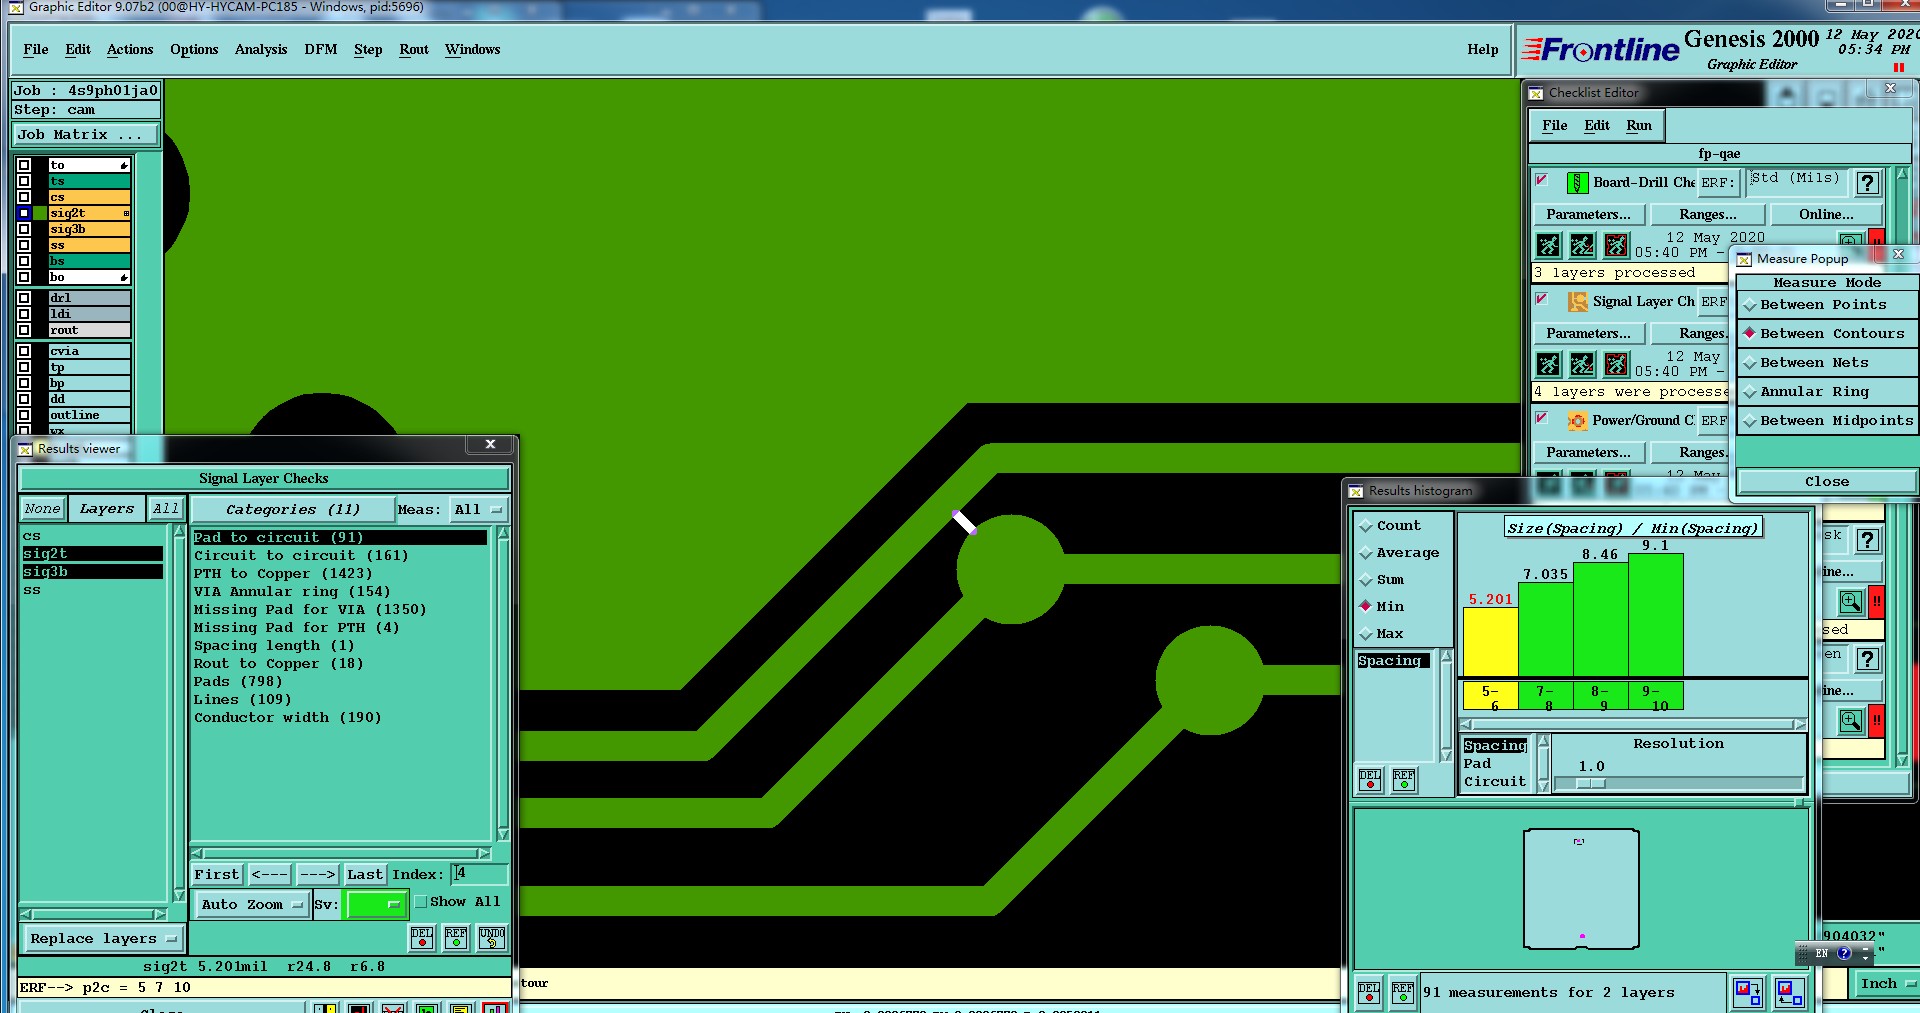
Task: Click next arrow button in Results viewer
Action: (x=317, y=874)
